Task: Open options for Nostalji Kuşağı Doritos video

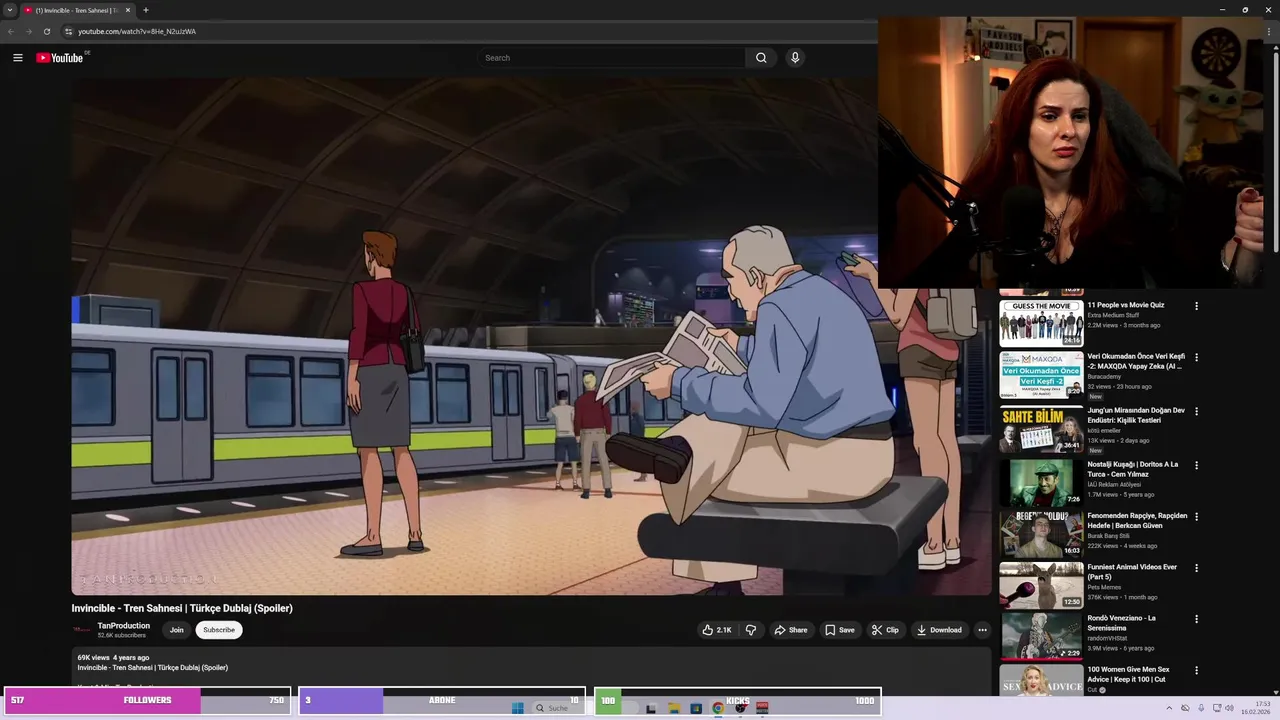Action: tap(1196, 465)
